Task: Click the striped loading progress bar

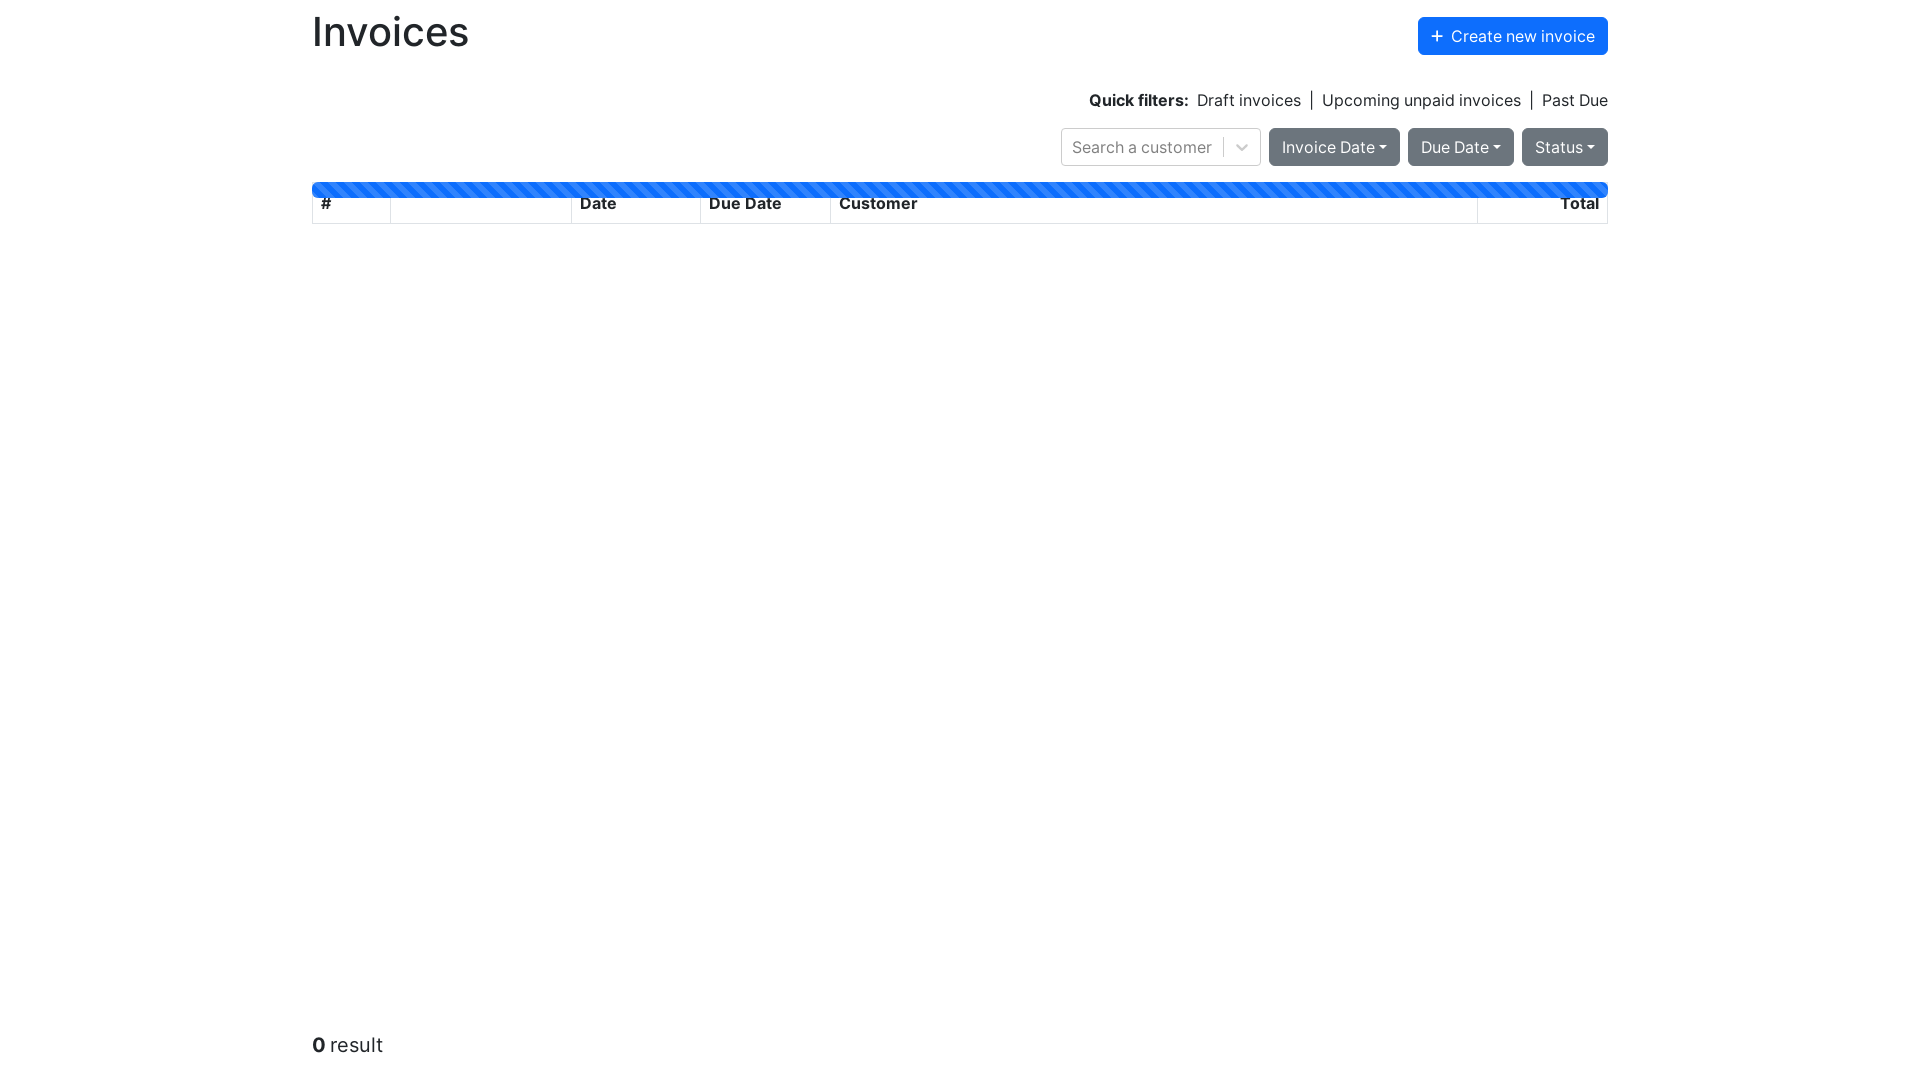Action: 960,190
